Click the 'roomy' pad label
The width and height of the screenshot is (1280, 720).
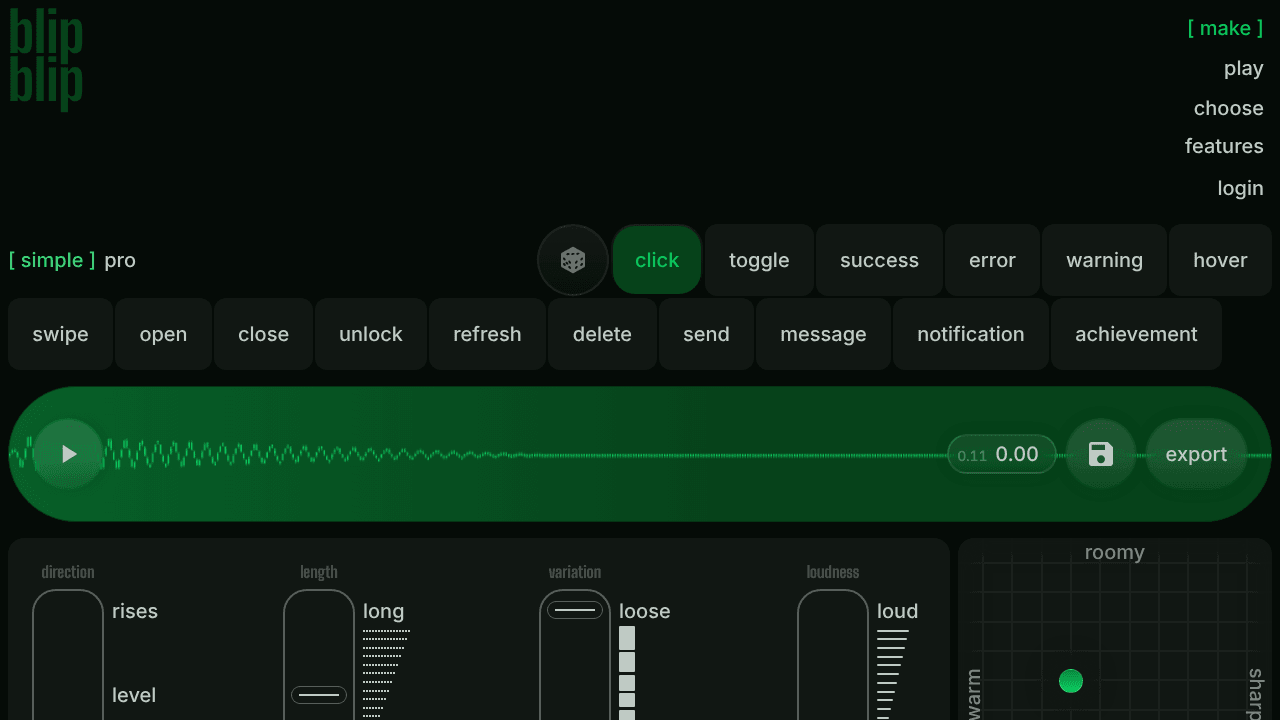pos(1114,553)
